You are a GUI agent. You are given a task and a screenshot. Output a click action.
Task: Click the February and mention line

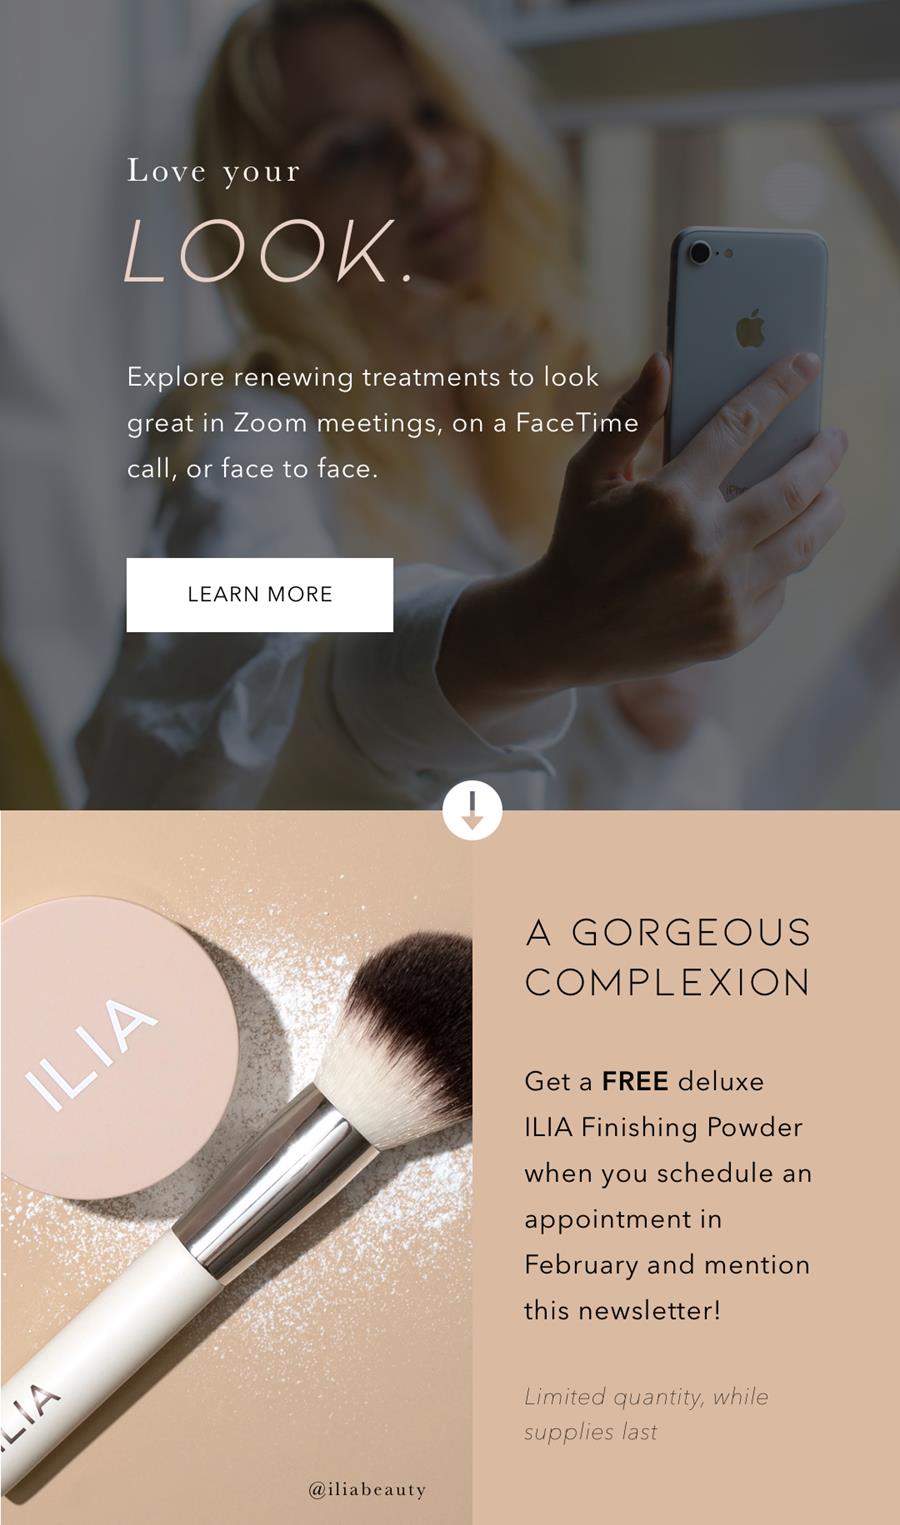point(667,1265)
